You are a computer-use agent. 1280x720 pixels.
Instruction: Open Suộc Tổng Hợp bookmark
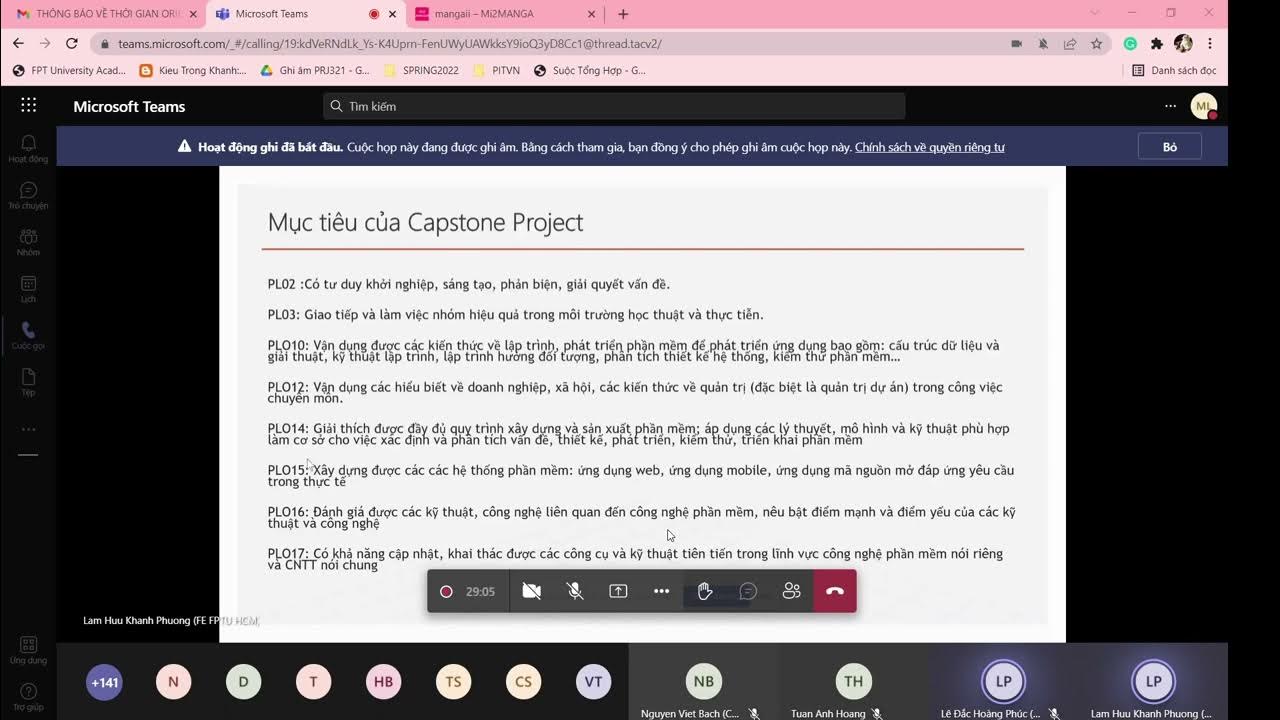point(590,71)
